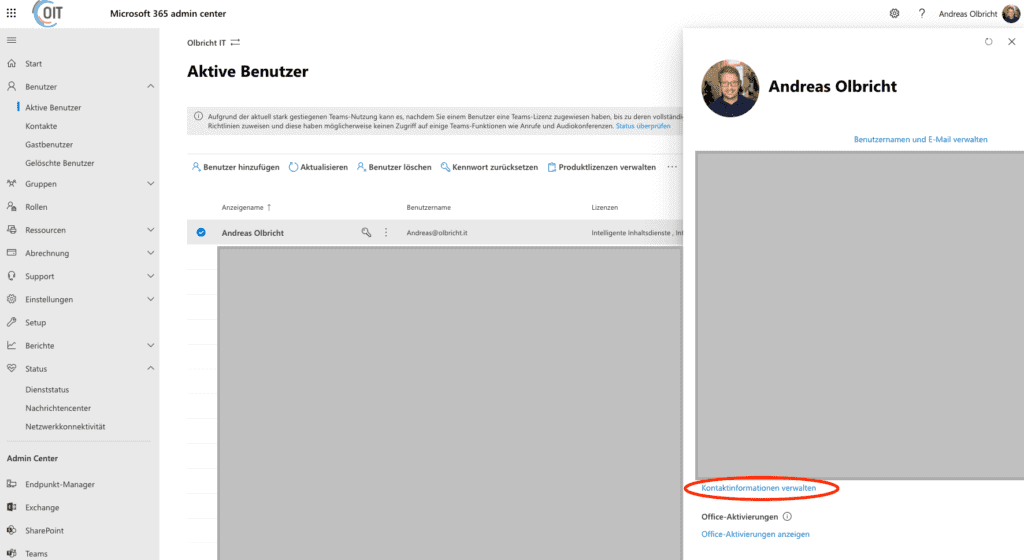
Task: Click the banner info circle icon
Action: click(x=199, y=116)
